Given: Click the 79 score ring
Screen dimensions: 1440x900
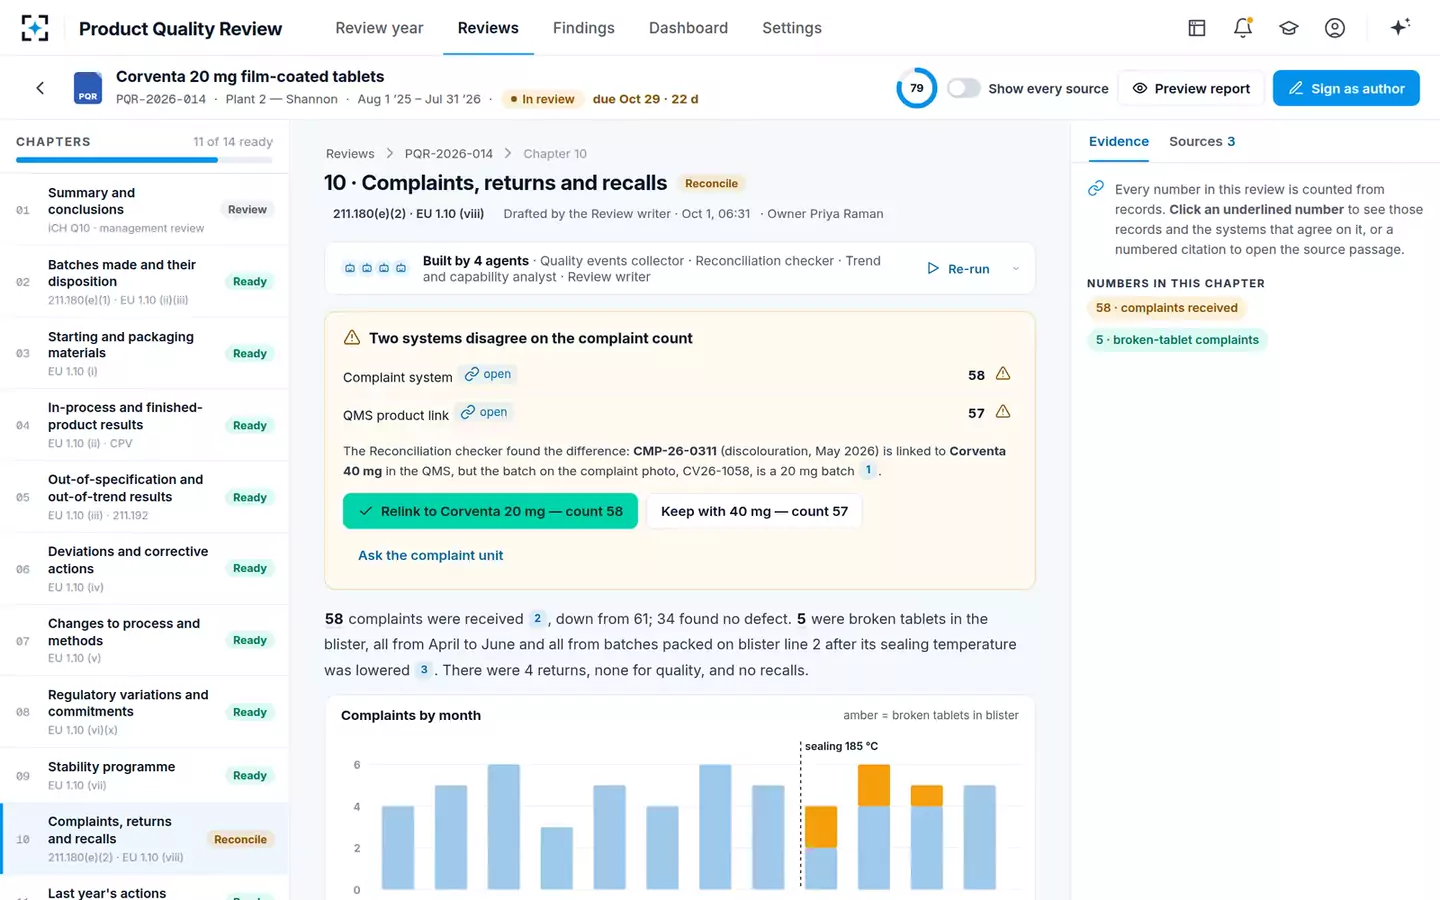Looking at the screenshot, I should (x=916, y=88).
